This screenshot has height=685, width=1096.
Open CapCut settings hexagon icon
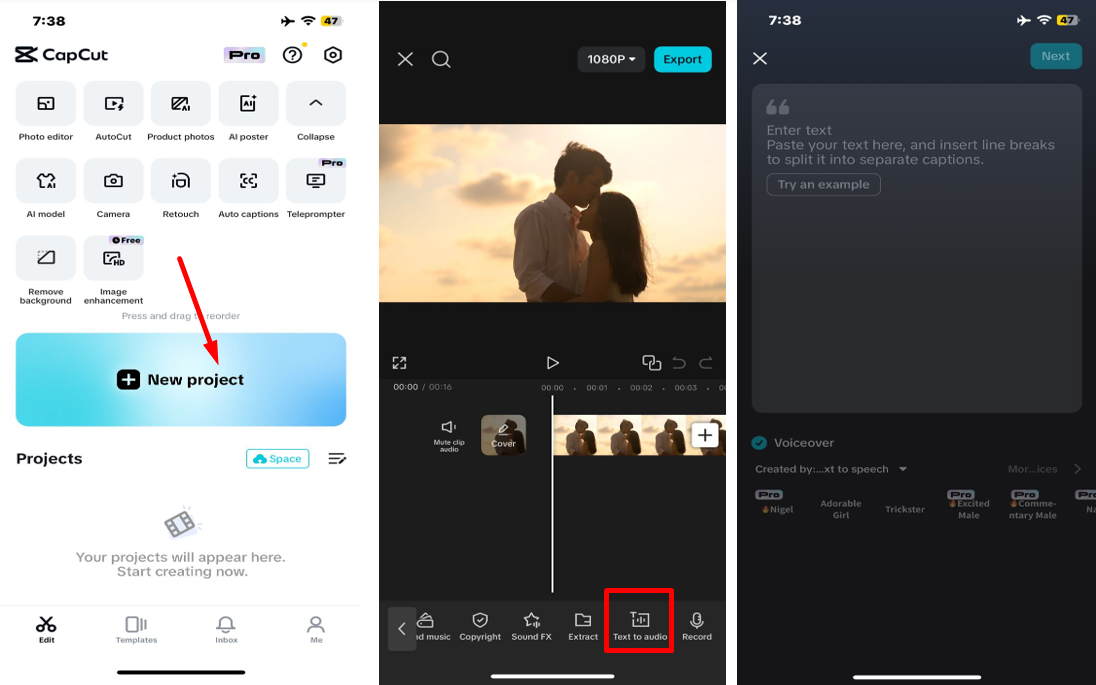[x=333, y=55]
